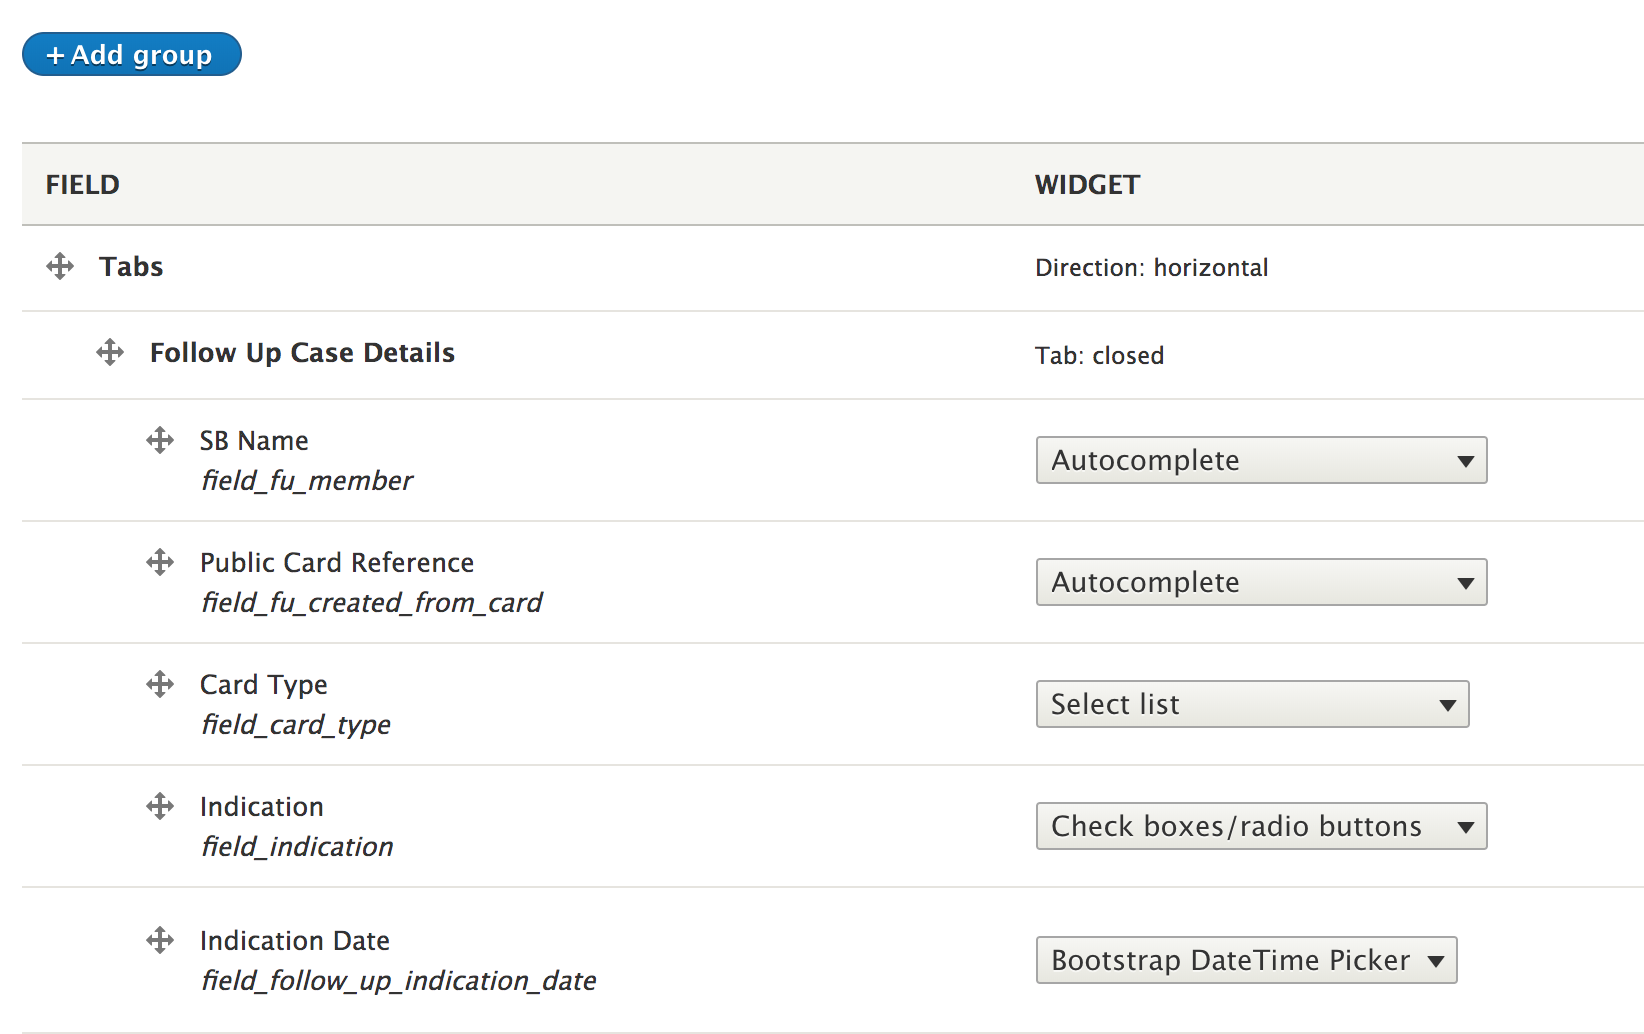Select the drag icon next to Indication Date

[160, 940]
